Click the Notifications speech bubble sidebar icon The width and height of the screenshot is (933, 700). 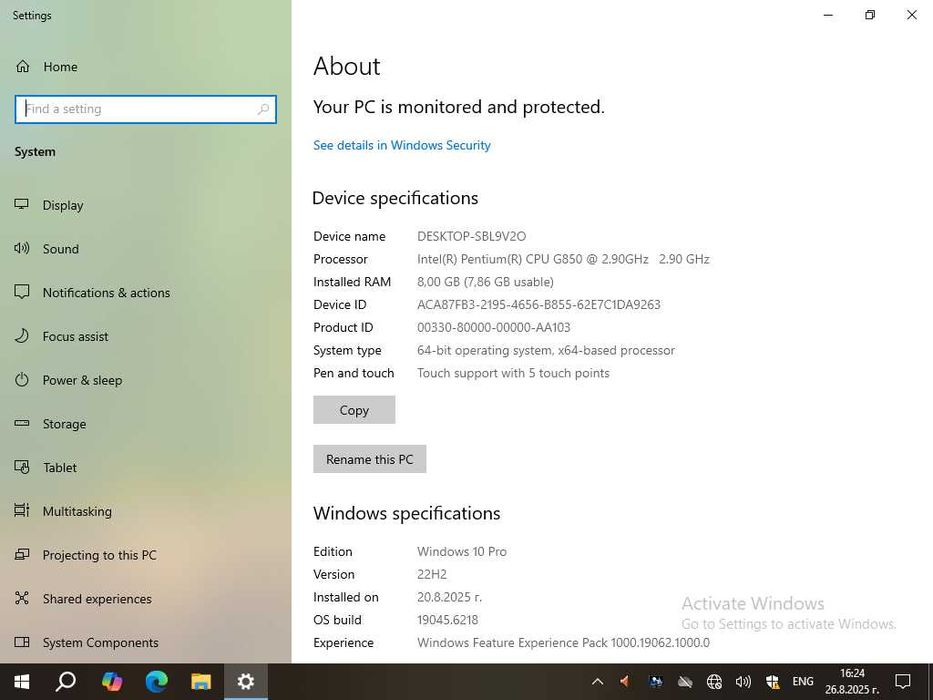[x=21, y=292]
